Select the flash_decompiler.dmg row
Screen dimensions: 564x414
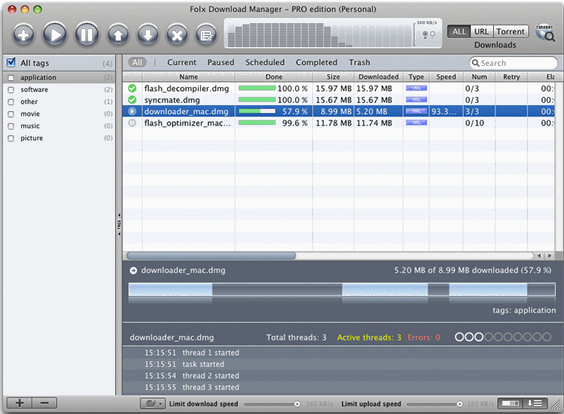(338, 88)
